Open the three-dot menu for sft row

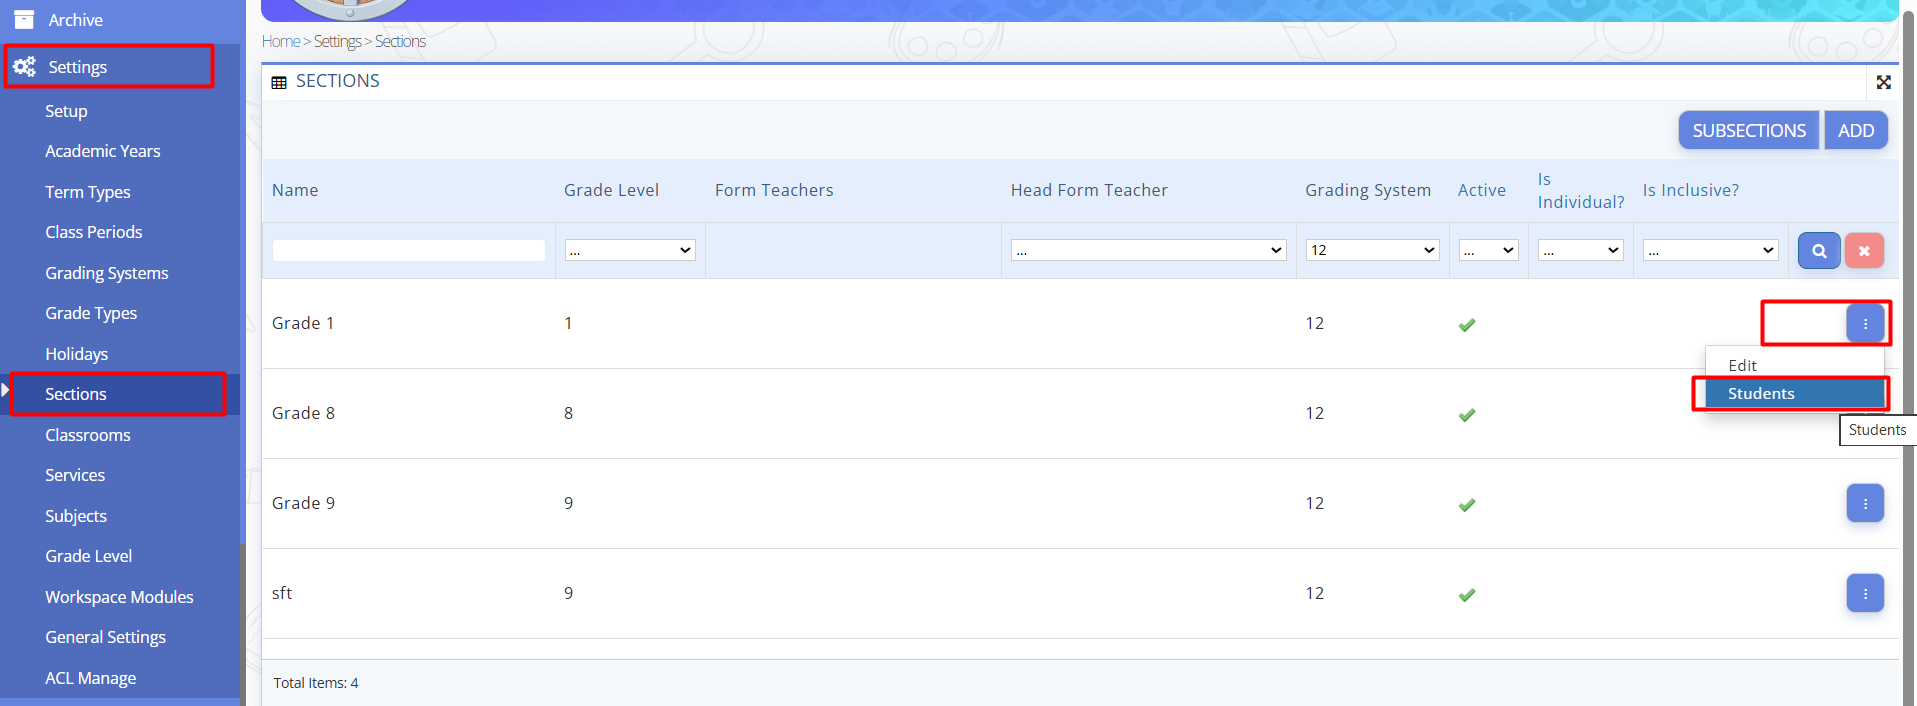click(x=1865, y=593)
